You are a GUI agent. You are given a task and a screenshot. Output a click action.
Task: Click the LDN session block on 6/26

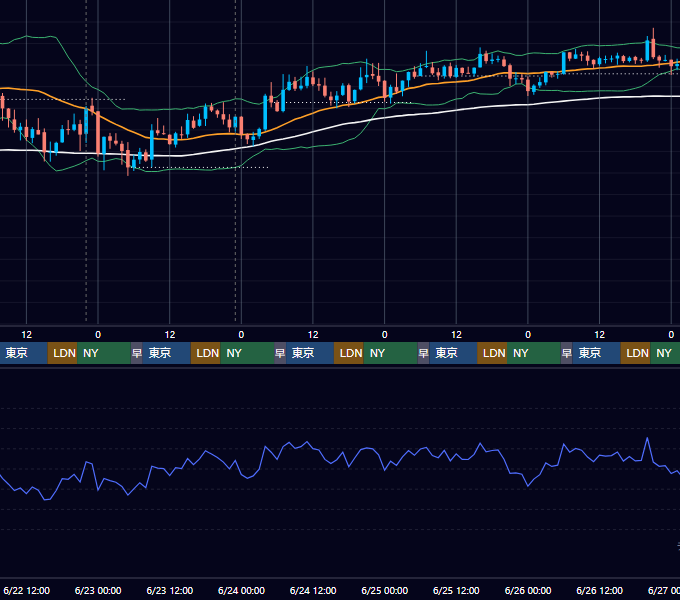pos(635,353)
